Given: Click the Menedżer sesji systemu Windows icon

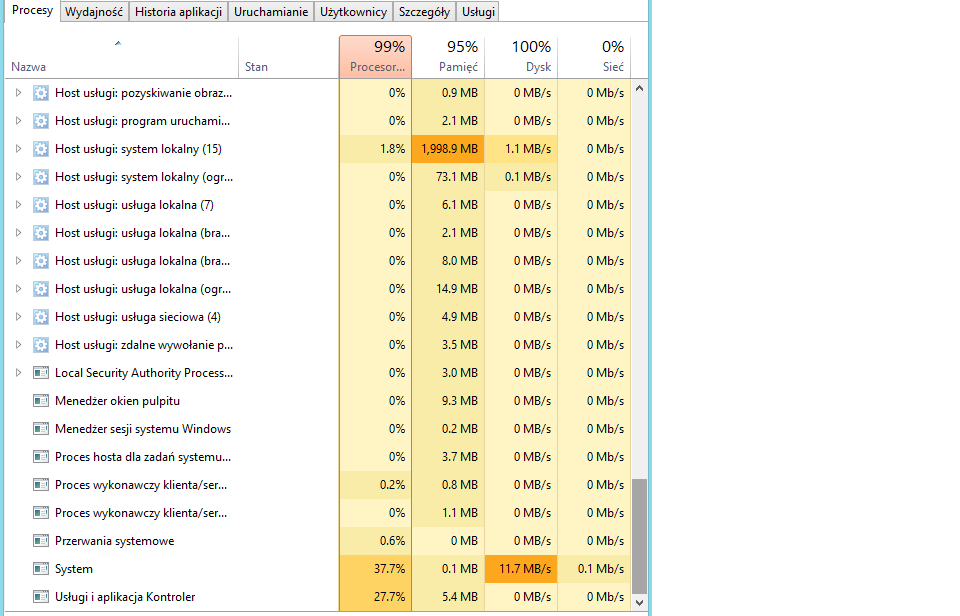Looking at the screenshot, I should pos(40,429).
